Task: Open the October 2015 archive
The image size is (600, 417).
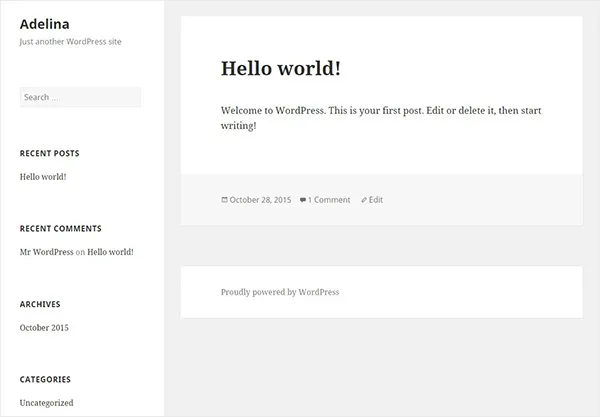Action: coord(44,328)
